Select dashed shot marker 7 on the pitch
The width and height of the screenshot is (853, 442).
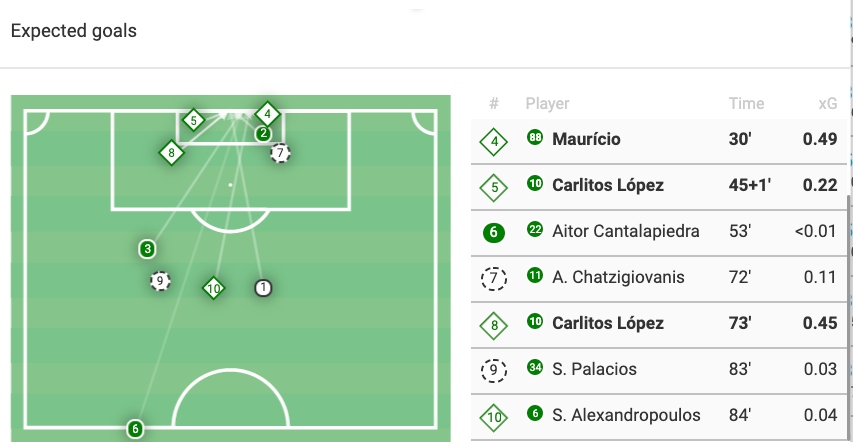(280, 153)
